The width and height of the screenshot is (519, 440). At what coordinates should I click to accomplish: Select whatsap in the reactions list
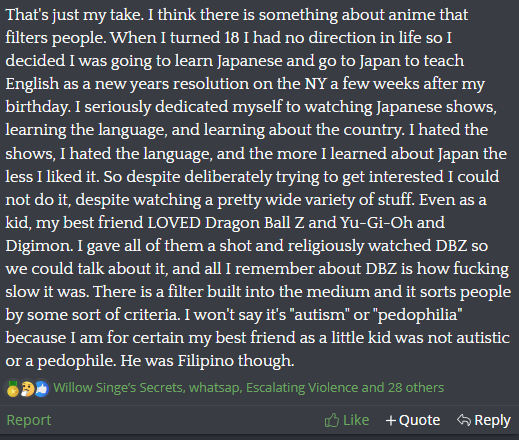point(215,388)
